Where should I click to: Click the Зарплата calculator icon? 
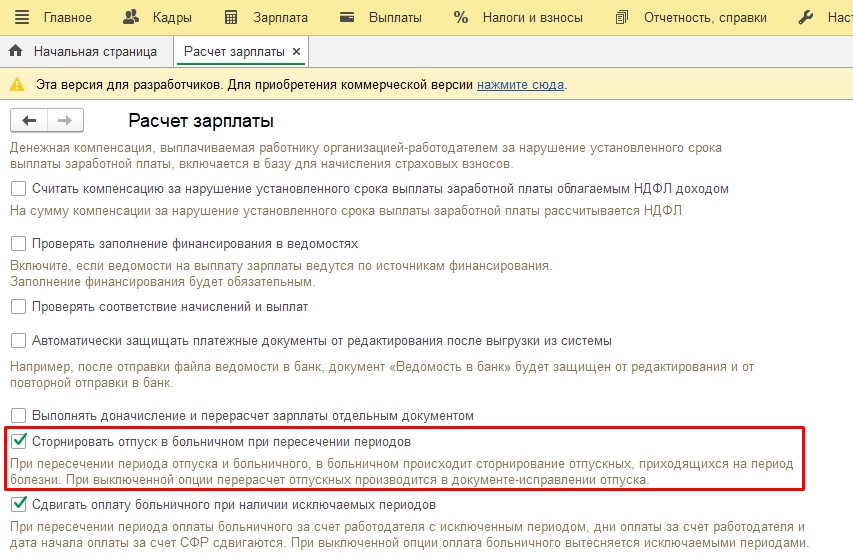tap(231, 17)
